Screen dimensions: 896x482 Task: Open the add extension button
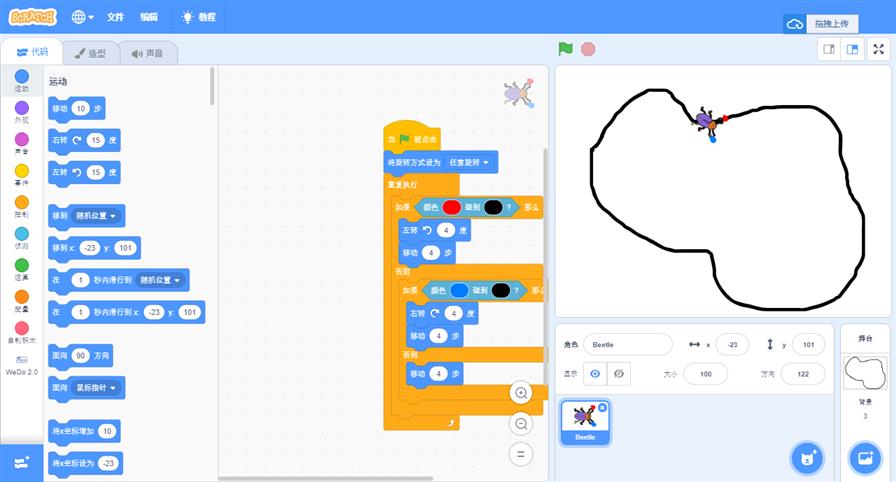coord(22,461)
